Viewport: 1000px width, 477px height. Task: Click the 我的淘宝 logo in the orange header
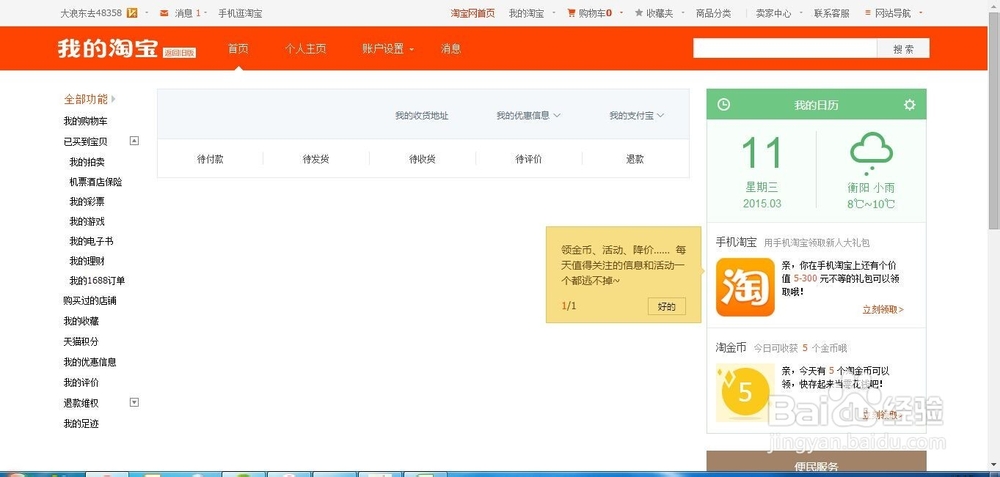pyautogui.click(x=107, y=48)
